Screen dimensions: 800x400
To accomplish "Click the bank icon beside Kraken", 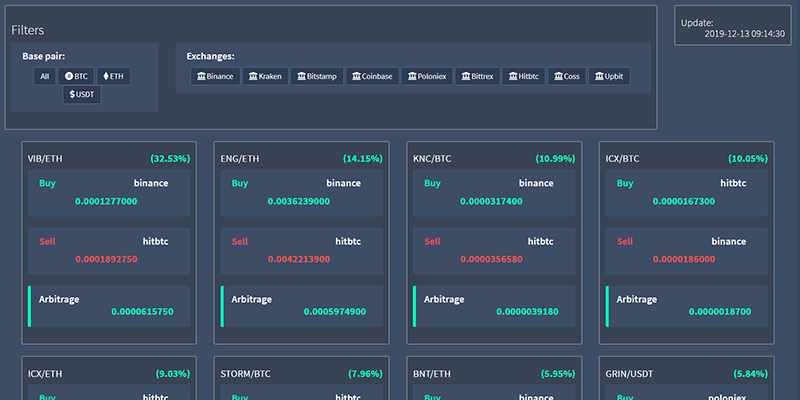I will [253, 77].
